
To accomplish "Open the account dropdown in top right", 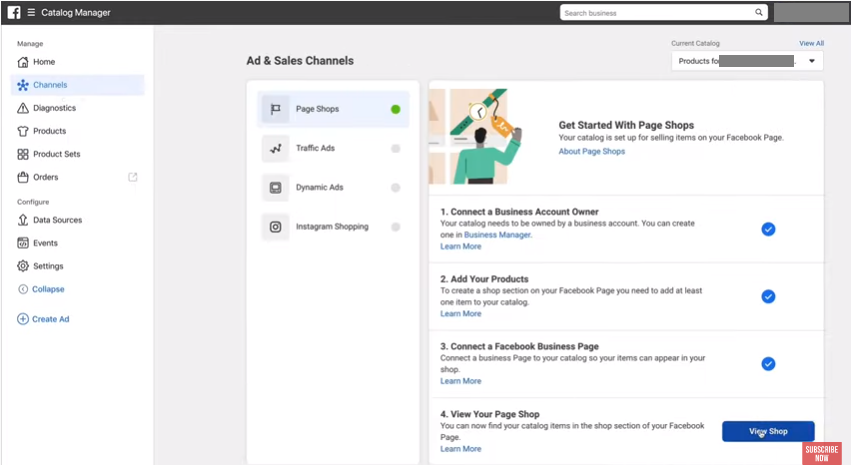I will pos(809,13).
